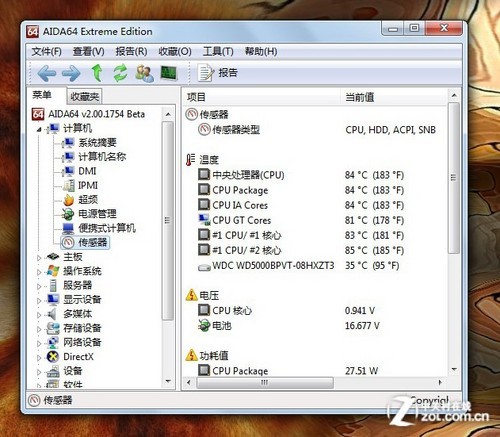Select 传感器 in the left tree
Viewport: 500px width, 437px height.
pos(85,242)
